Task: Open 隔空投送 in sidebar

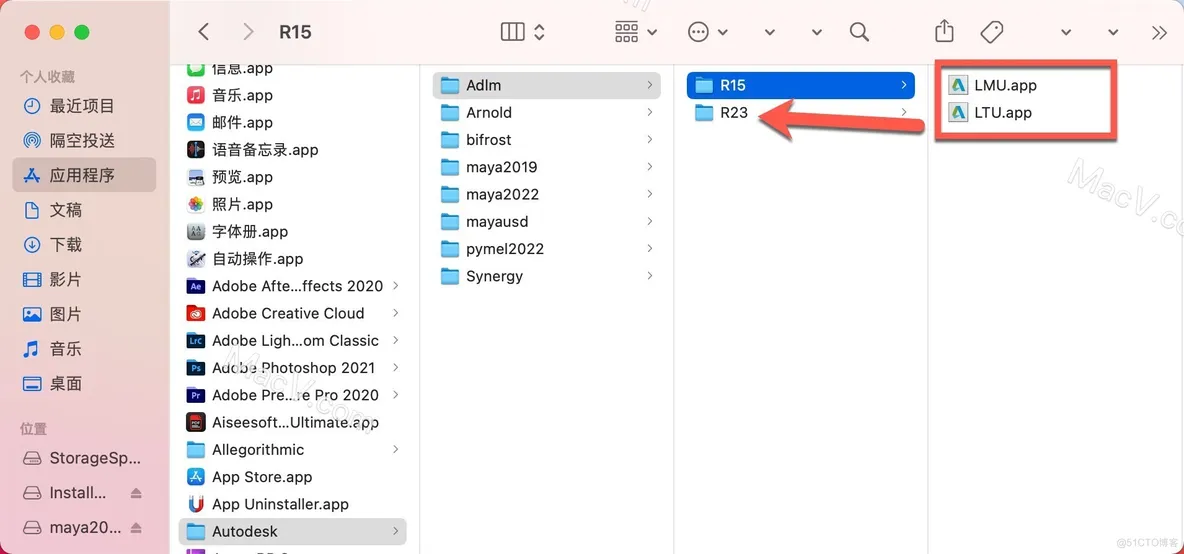Action: point(84,140)
